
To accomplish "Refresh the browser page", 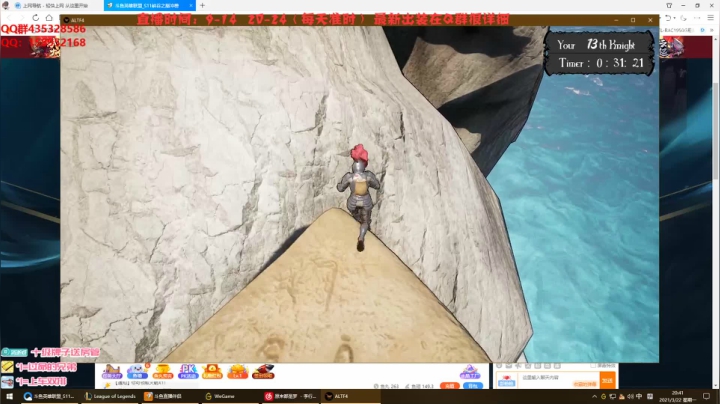I will pyautogui.click(x=35, y=18).
